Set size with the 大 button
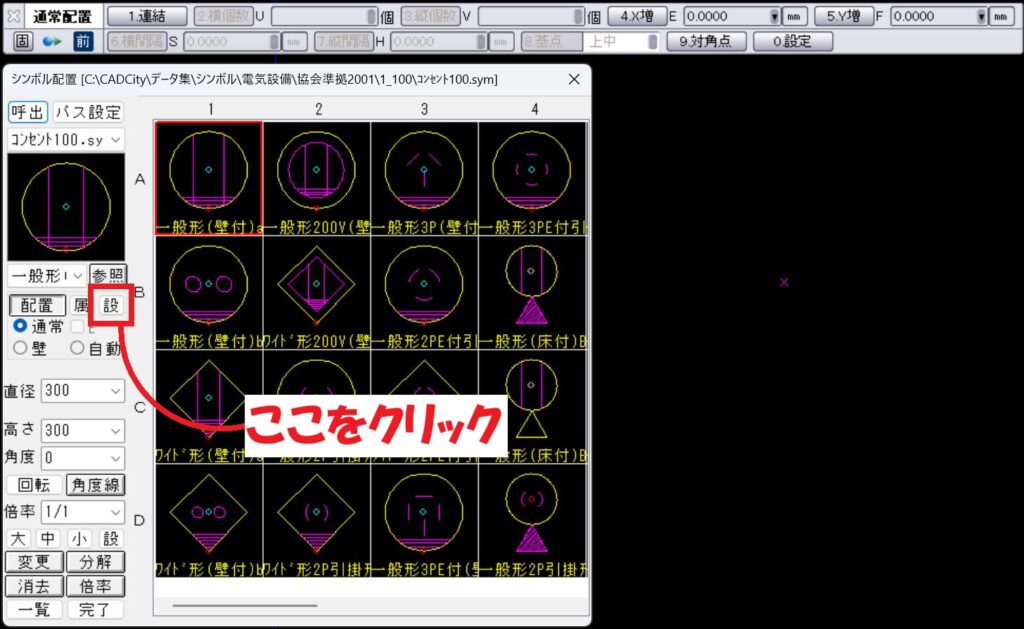The height and width of the screenshot is (629, 1024). point(18,539)
